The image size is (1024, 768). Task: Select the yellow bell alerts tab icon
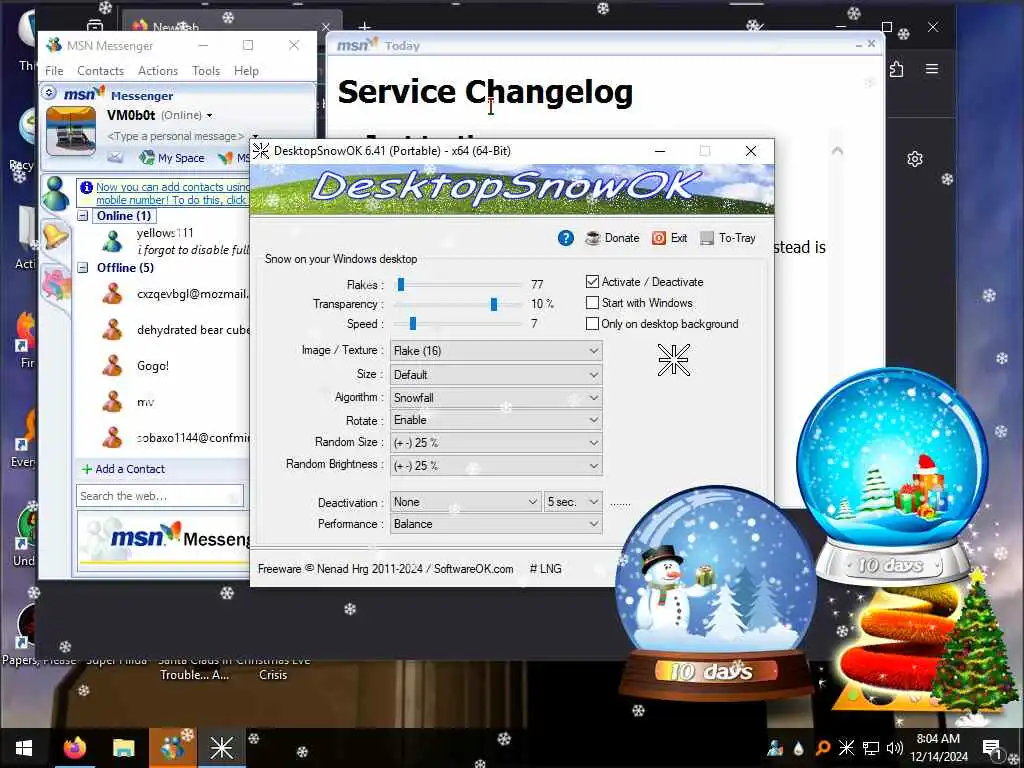coord(55,235)
